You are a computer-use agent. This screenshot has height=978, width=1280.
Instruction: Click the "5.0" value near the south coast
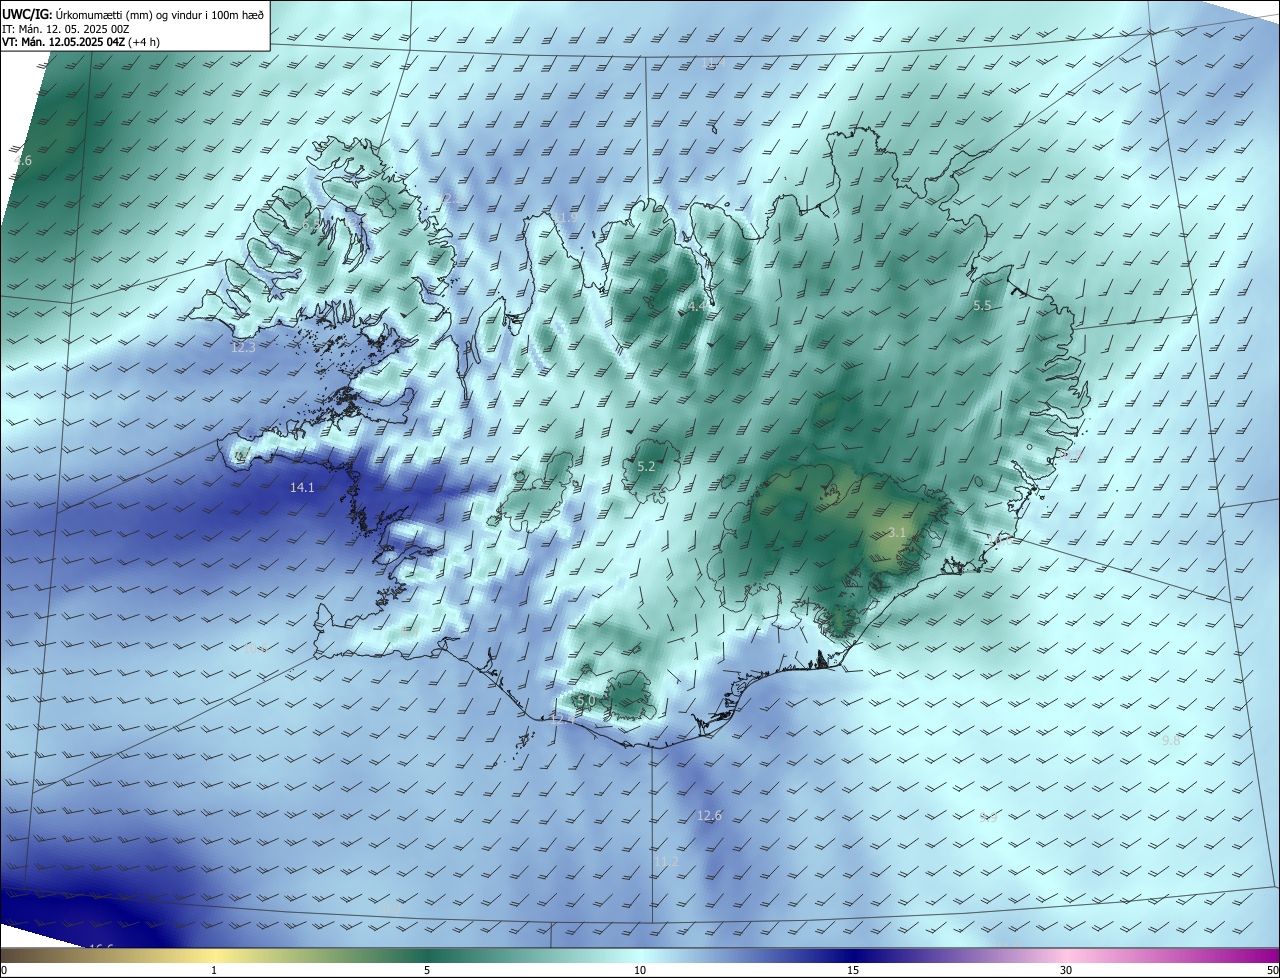click(586, 701)
